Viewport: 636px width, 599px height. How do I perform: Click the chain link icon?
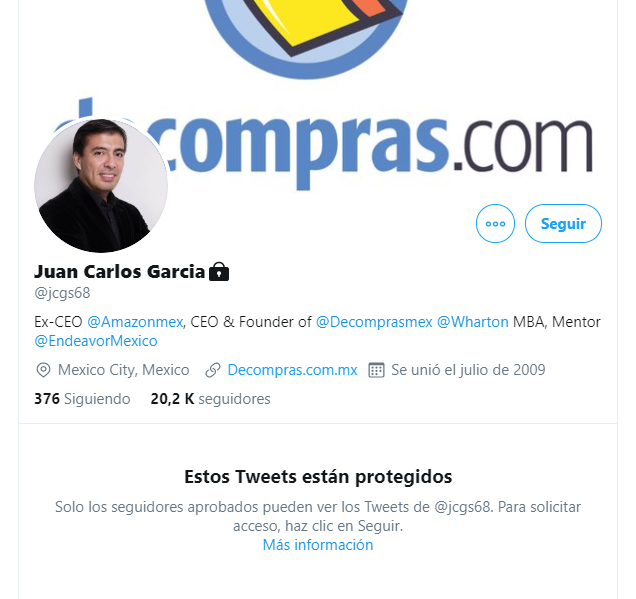[x=213, y=370]
